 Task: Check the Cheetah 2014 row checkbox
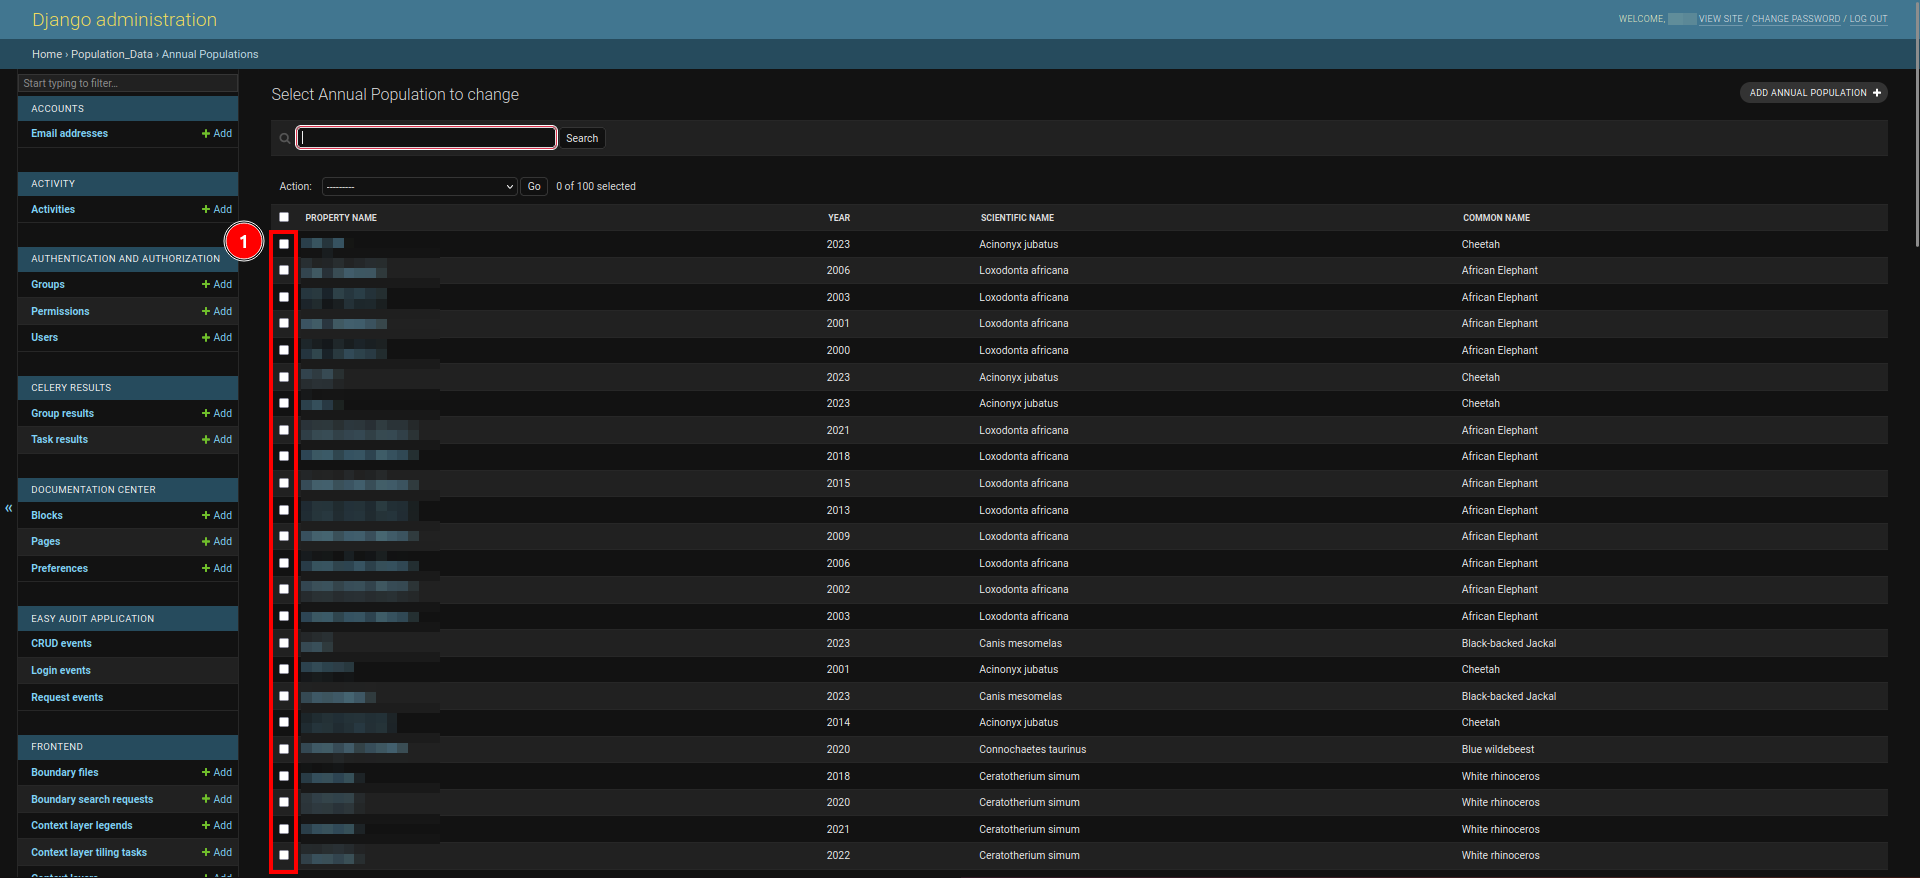coord(284,722)
